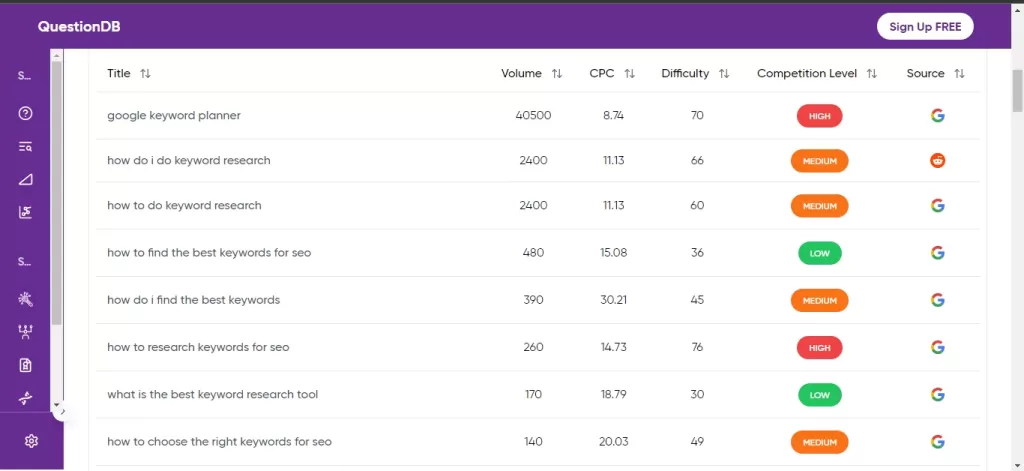
Task: Click Google source icon for google keyword planner
Action: [937, 115]
